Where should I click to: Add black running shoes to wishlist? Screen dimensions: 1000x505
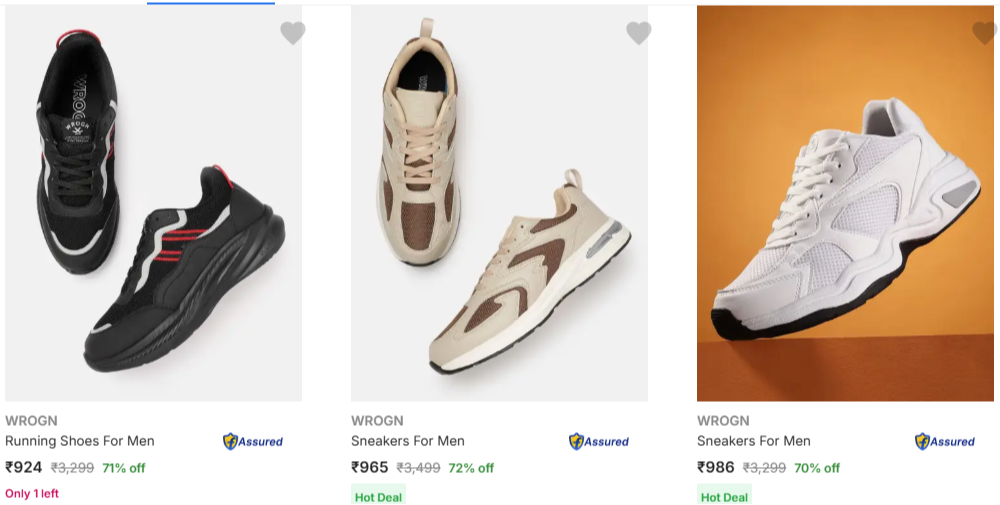point(293,33)
